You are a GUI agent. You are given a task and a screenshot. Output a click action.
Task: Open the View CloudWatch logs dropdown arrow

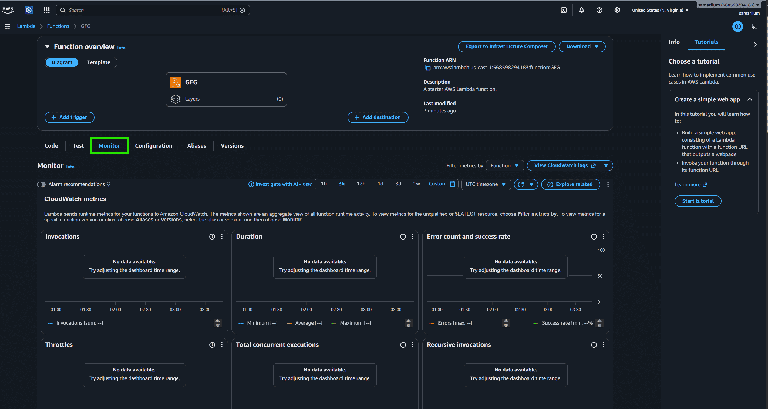(606, 166)
